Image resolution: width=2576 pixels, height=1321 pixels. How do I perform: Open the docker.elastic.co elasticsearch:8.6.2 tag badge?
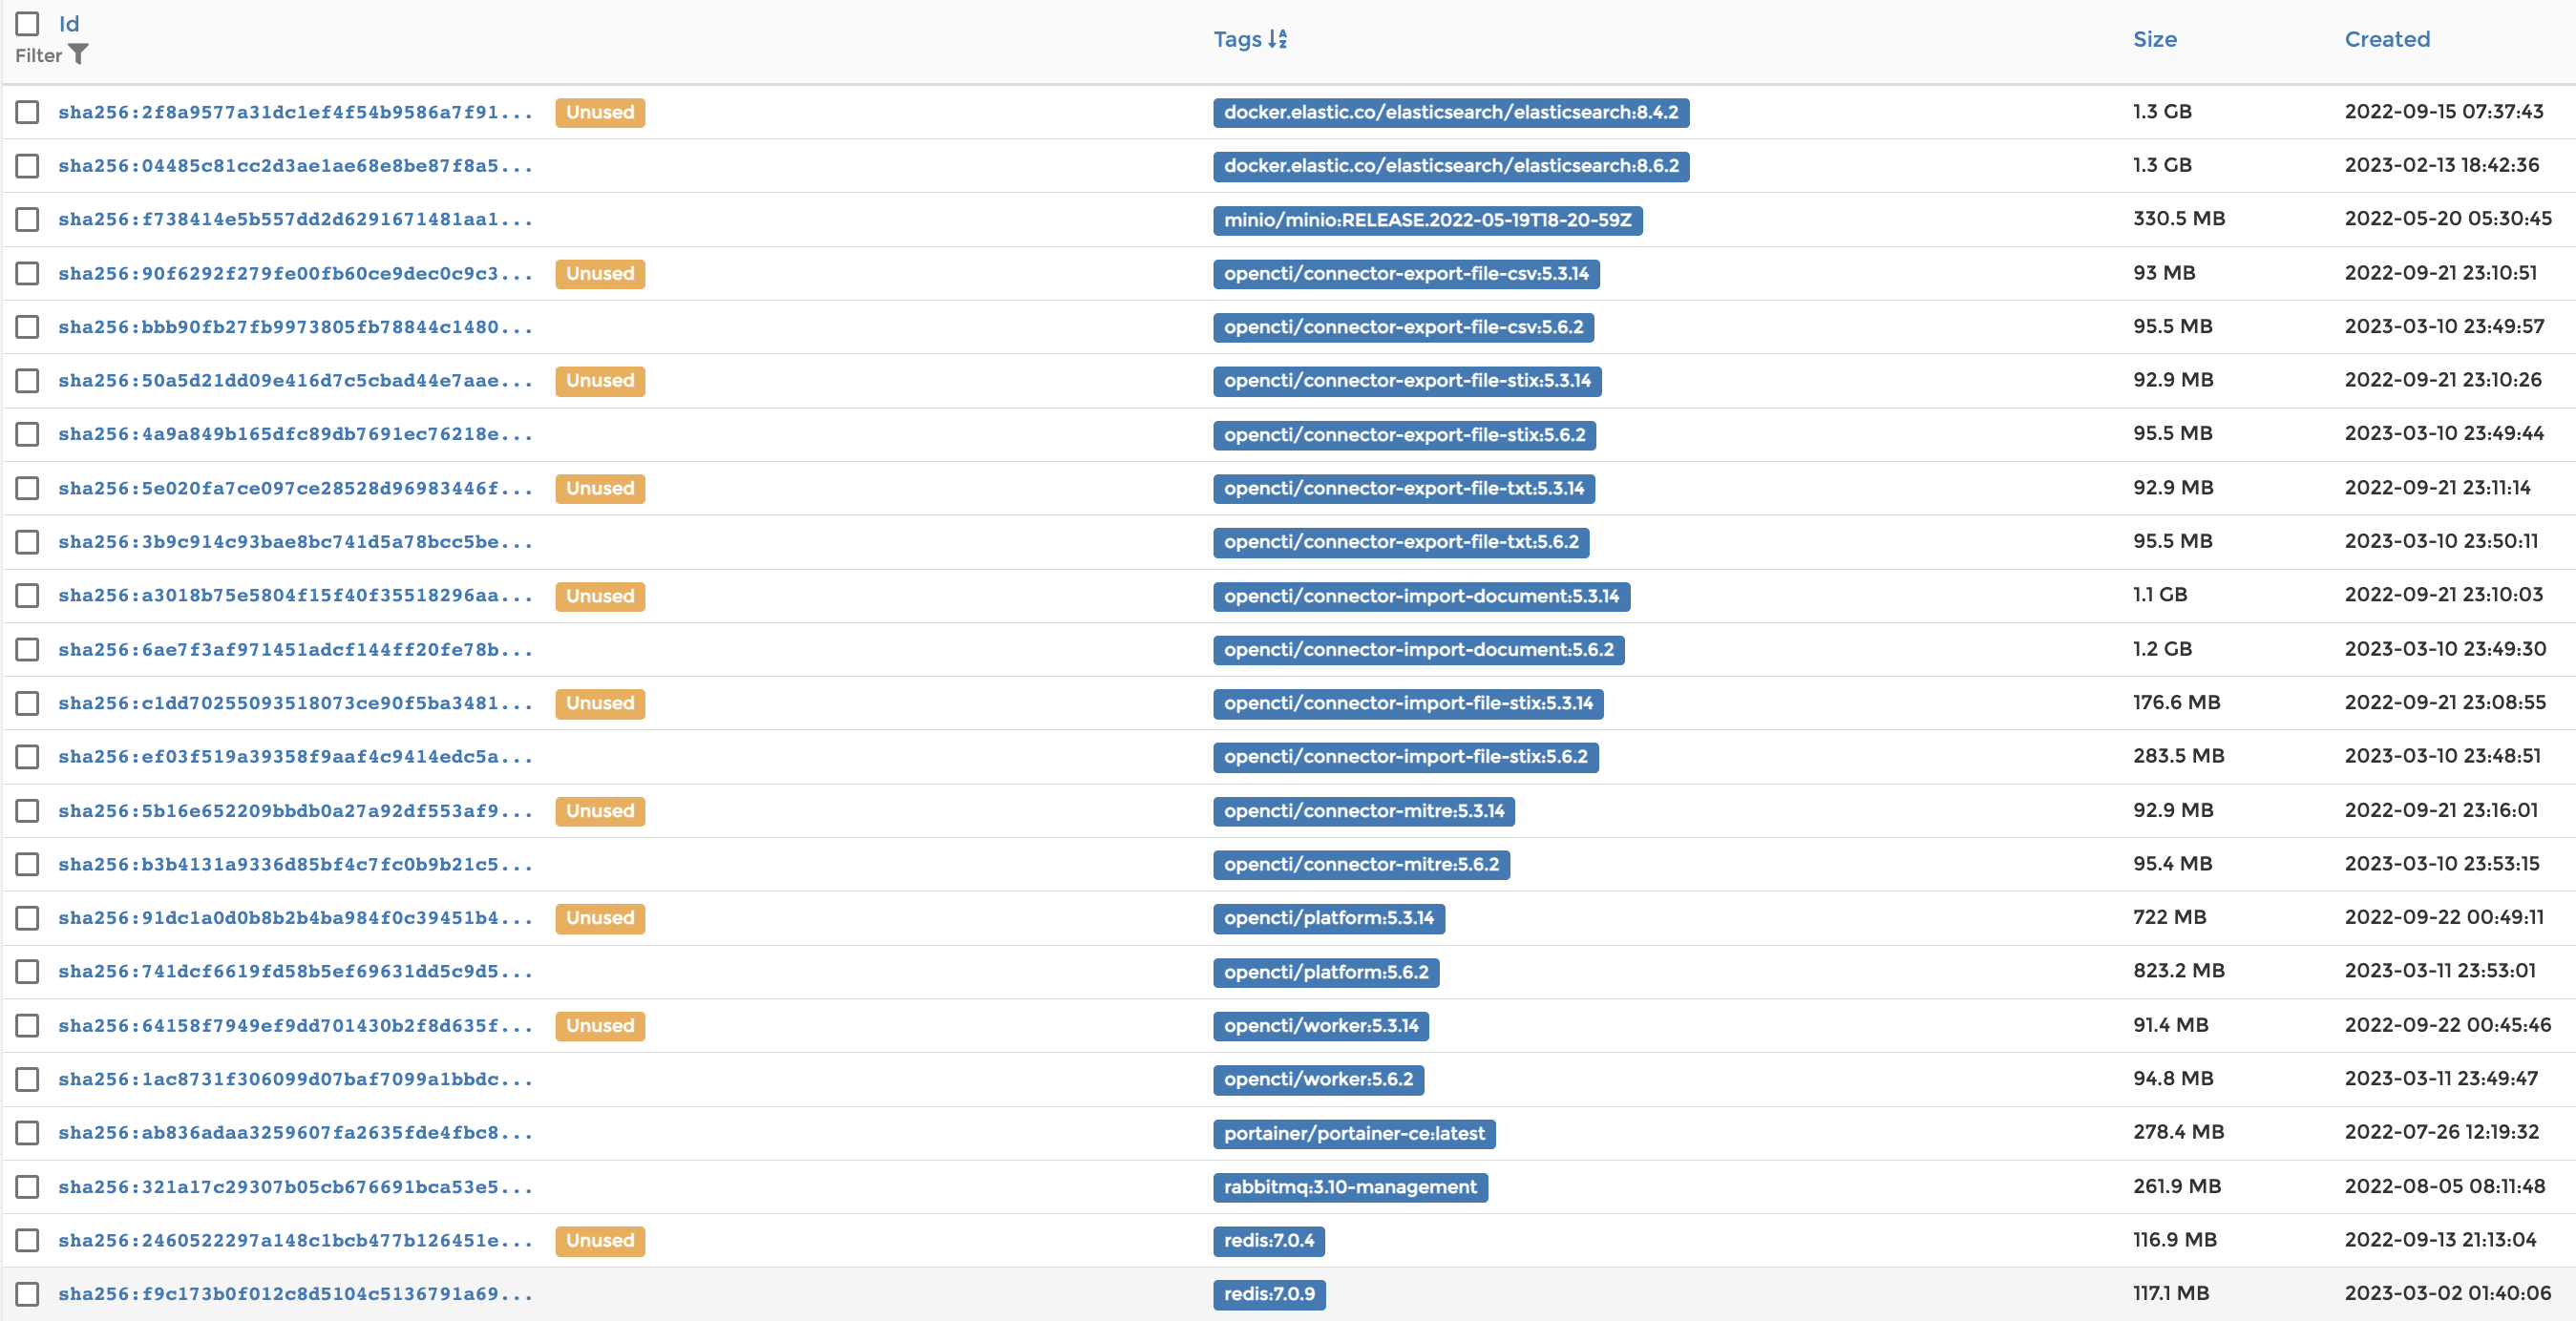click(1450, 166)
